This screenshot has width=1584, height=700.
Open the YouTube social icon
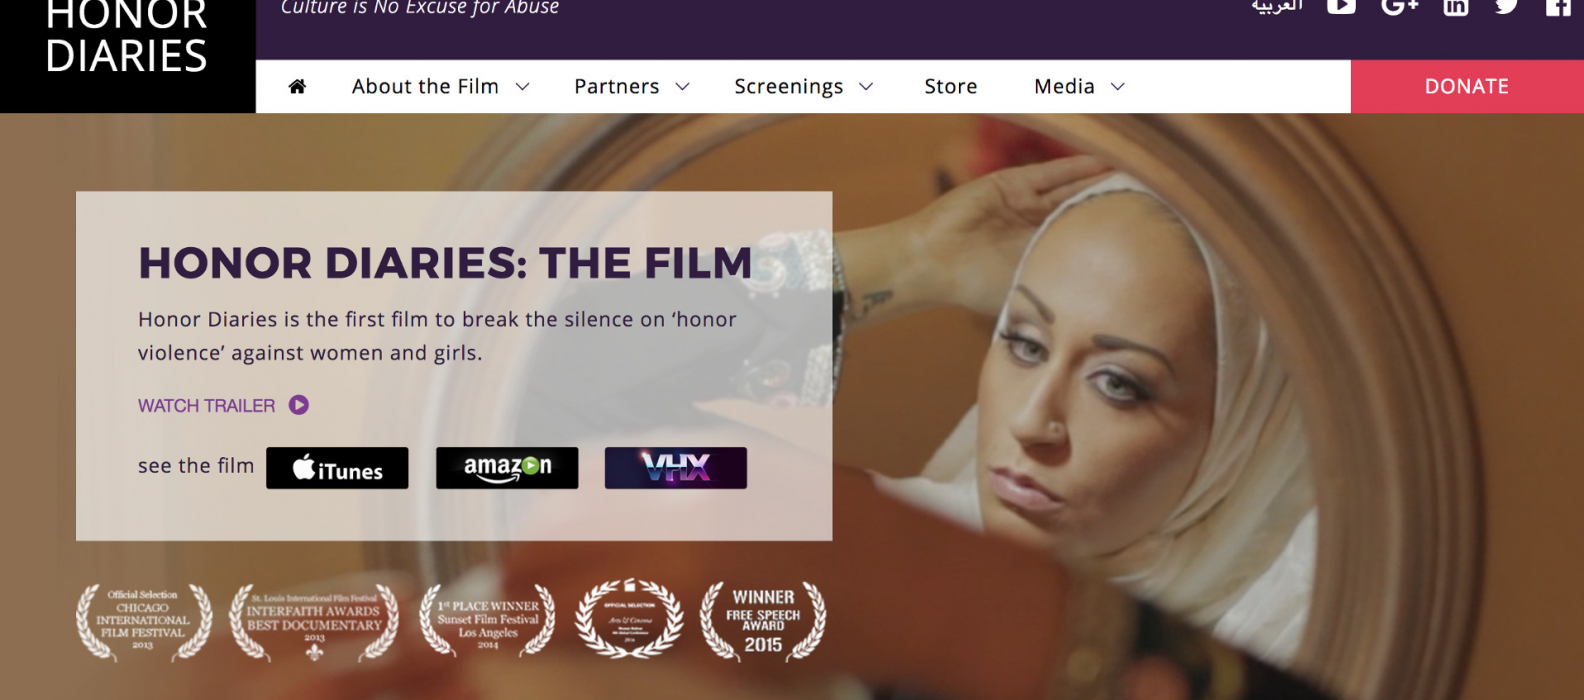click(x=1341, y=6)
